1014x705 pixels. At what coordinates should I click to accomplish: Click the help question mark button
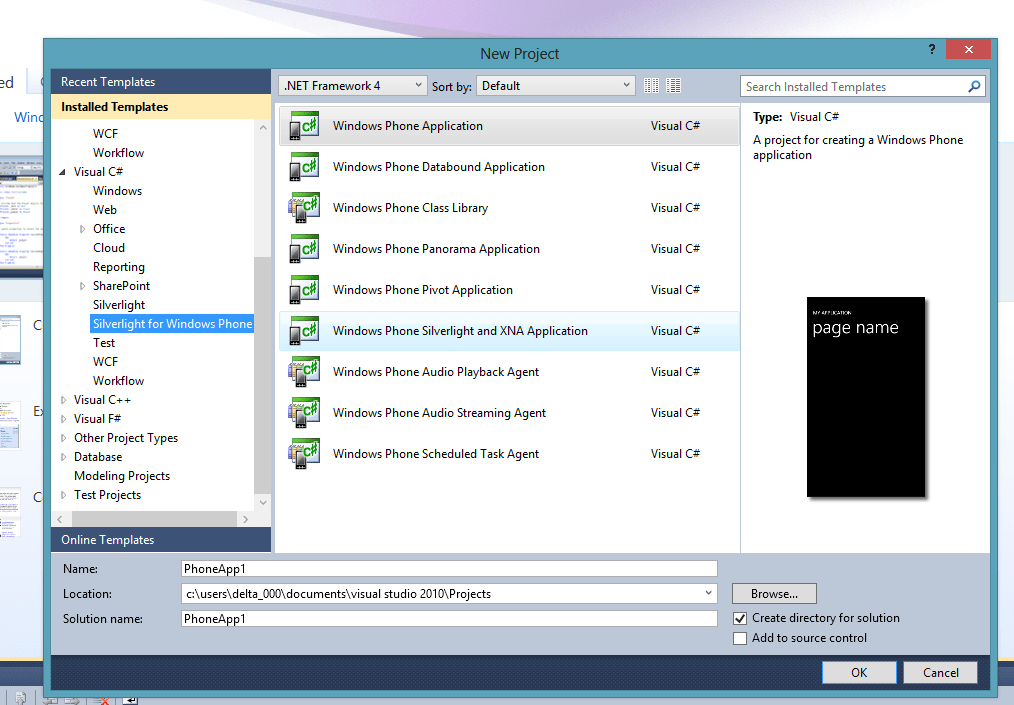tap(931, 49)
